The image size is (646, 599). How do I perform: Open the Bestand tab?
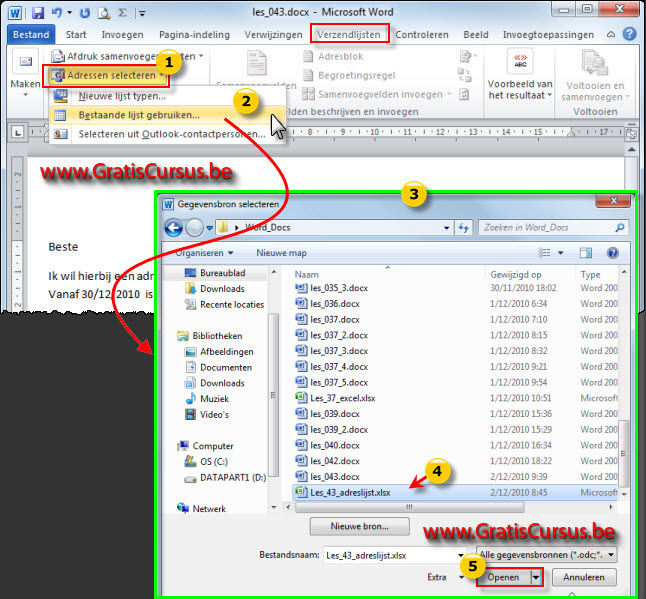(31, 35)
